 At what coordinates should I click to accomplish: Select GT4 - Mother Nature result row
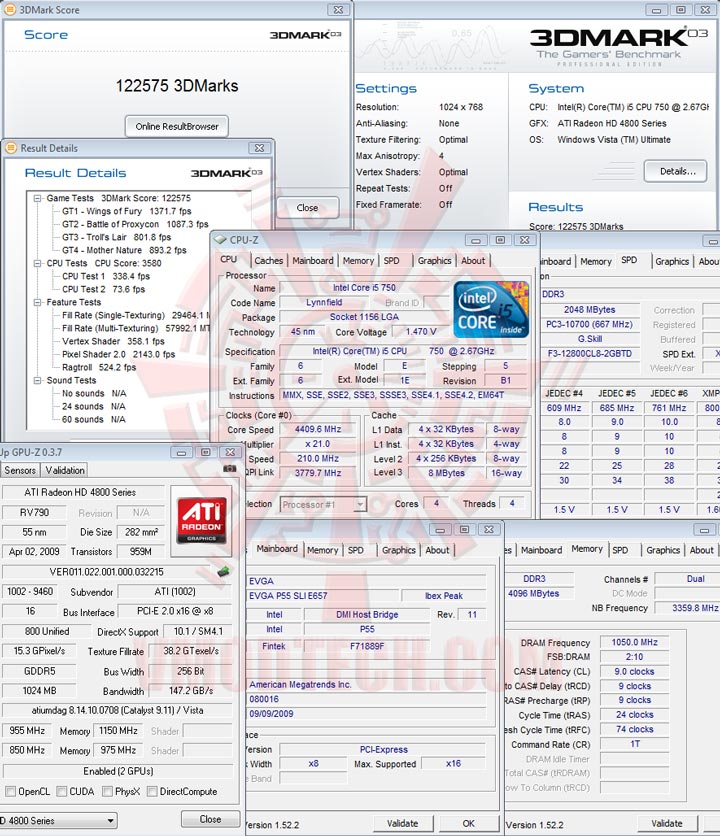pyautogui.click(x=124, y=250)
